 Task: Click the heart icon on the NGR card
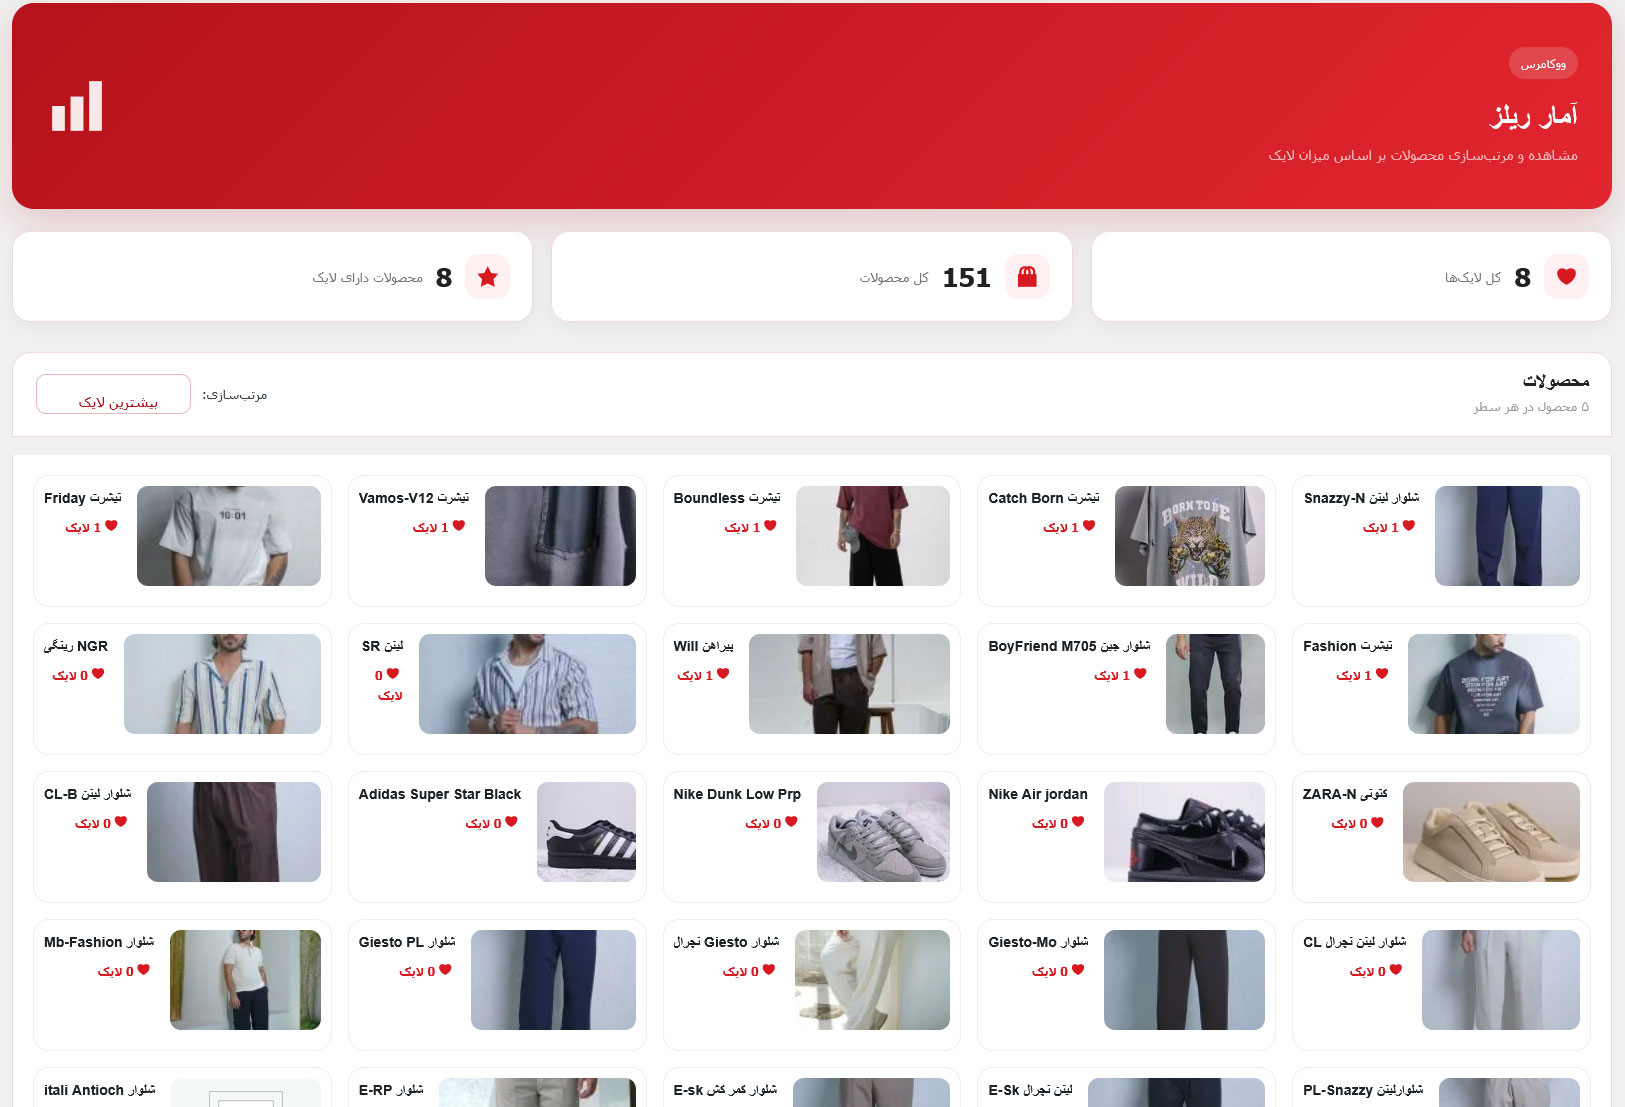coord(98,674)
